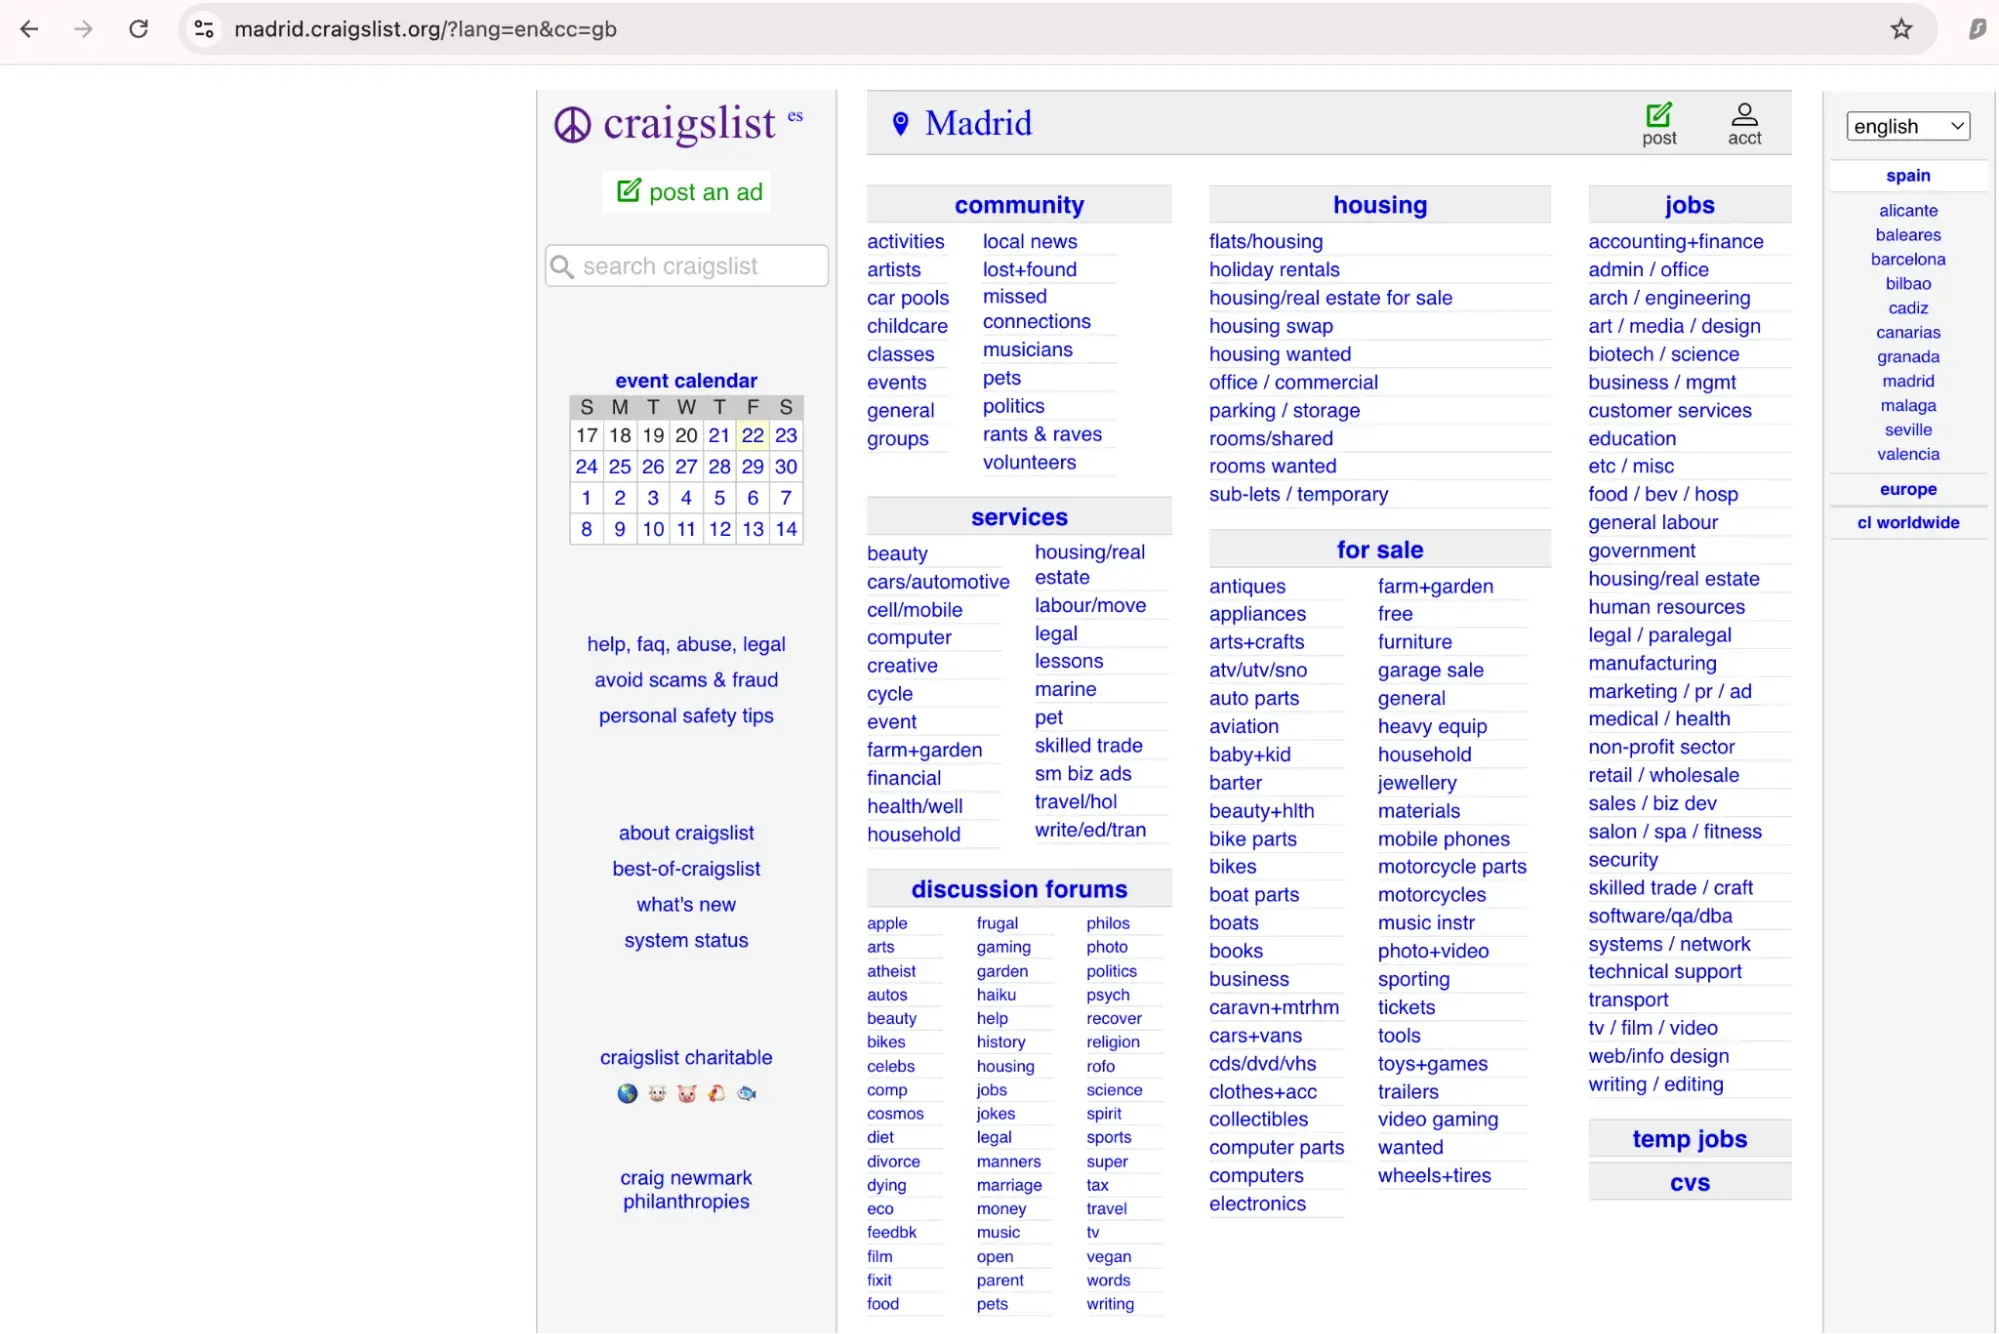Click the magnifier icon in search box

[563, 267]
